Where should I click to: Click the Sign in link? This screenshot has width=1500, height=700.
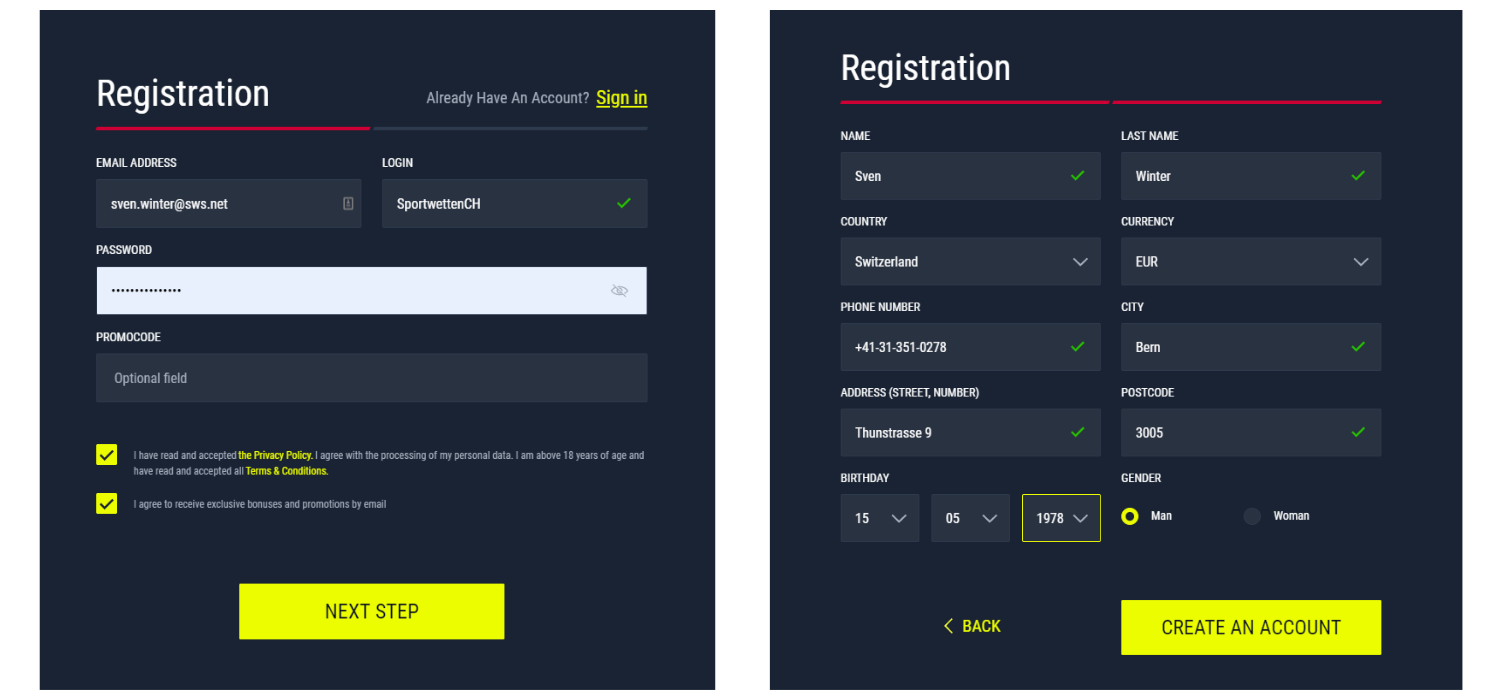pyautogui.click(x=621, y=97)
